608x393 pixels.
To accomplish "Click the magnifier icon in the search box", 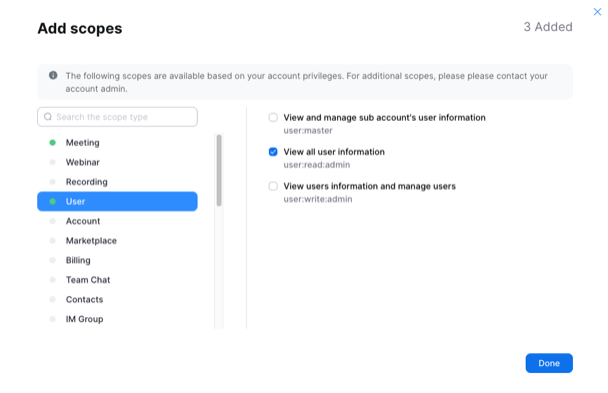I will (x=48, y=117).
